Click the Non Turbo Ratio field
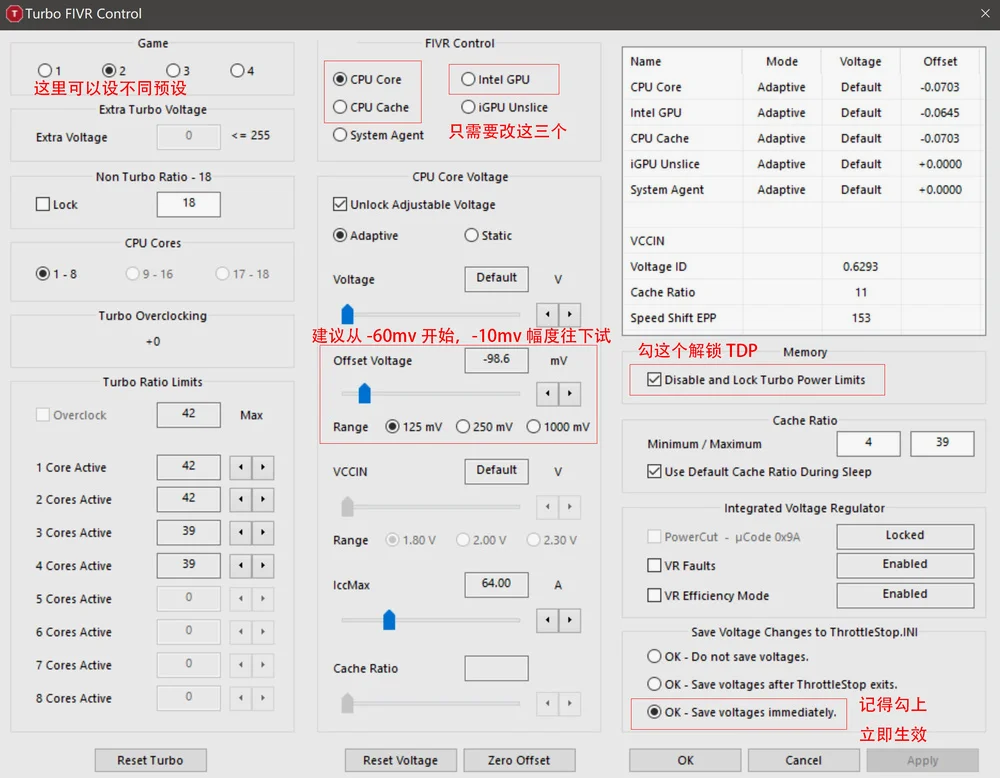Screen dimensions: 1000x778 pos(189,204)
